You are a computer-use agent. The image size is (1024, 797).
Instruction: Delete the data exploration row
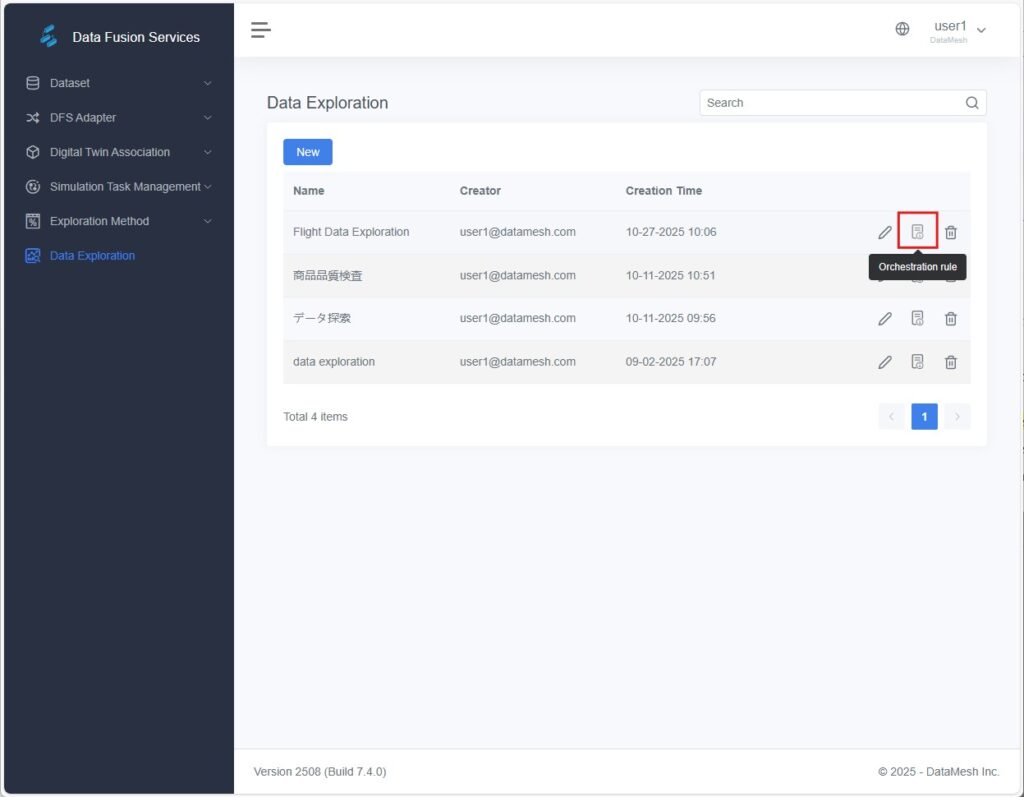(x=951, y=362)
